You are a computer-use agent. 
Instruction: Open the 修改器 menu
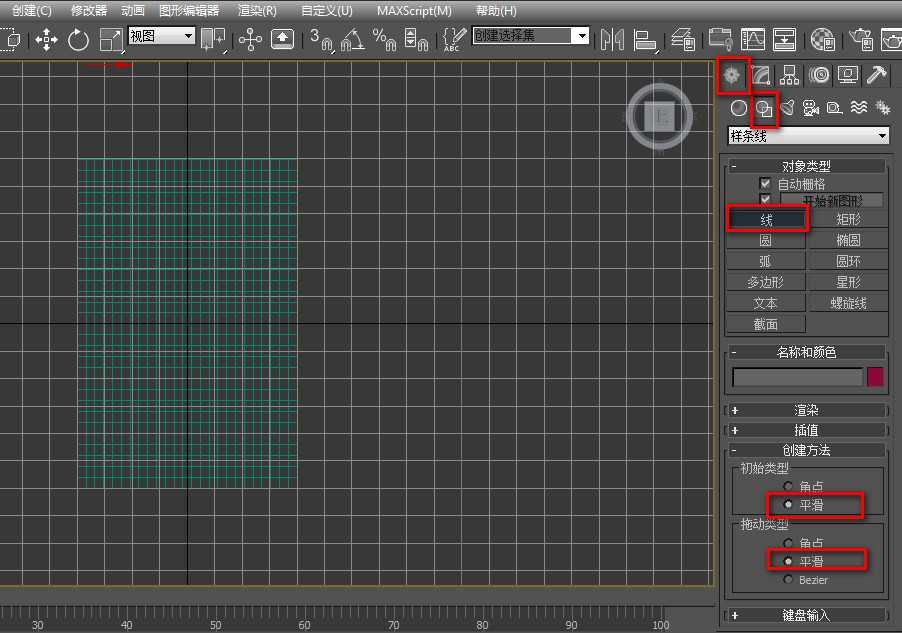point(89,10)
